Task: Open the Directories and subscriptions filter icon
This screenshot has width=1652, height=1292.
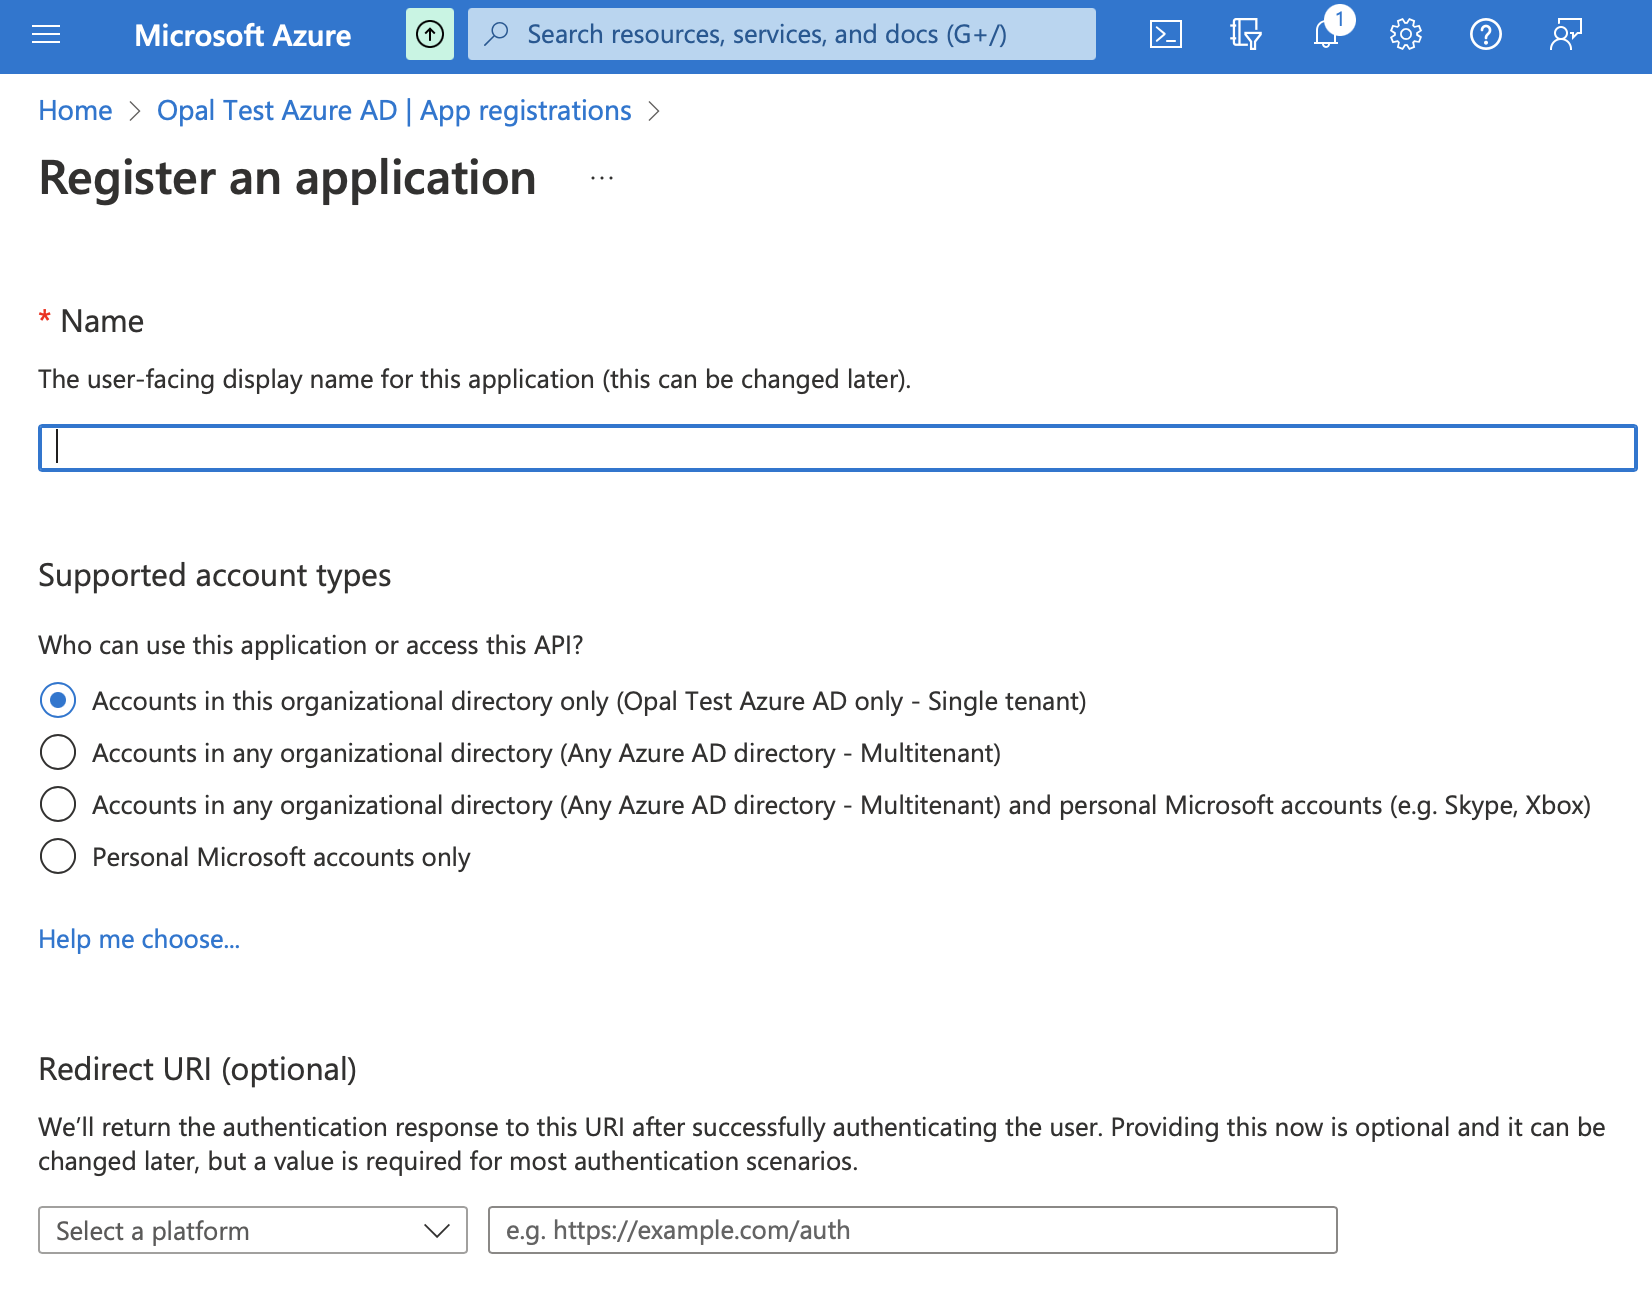Action: coord(1246,35)
